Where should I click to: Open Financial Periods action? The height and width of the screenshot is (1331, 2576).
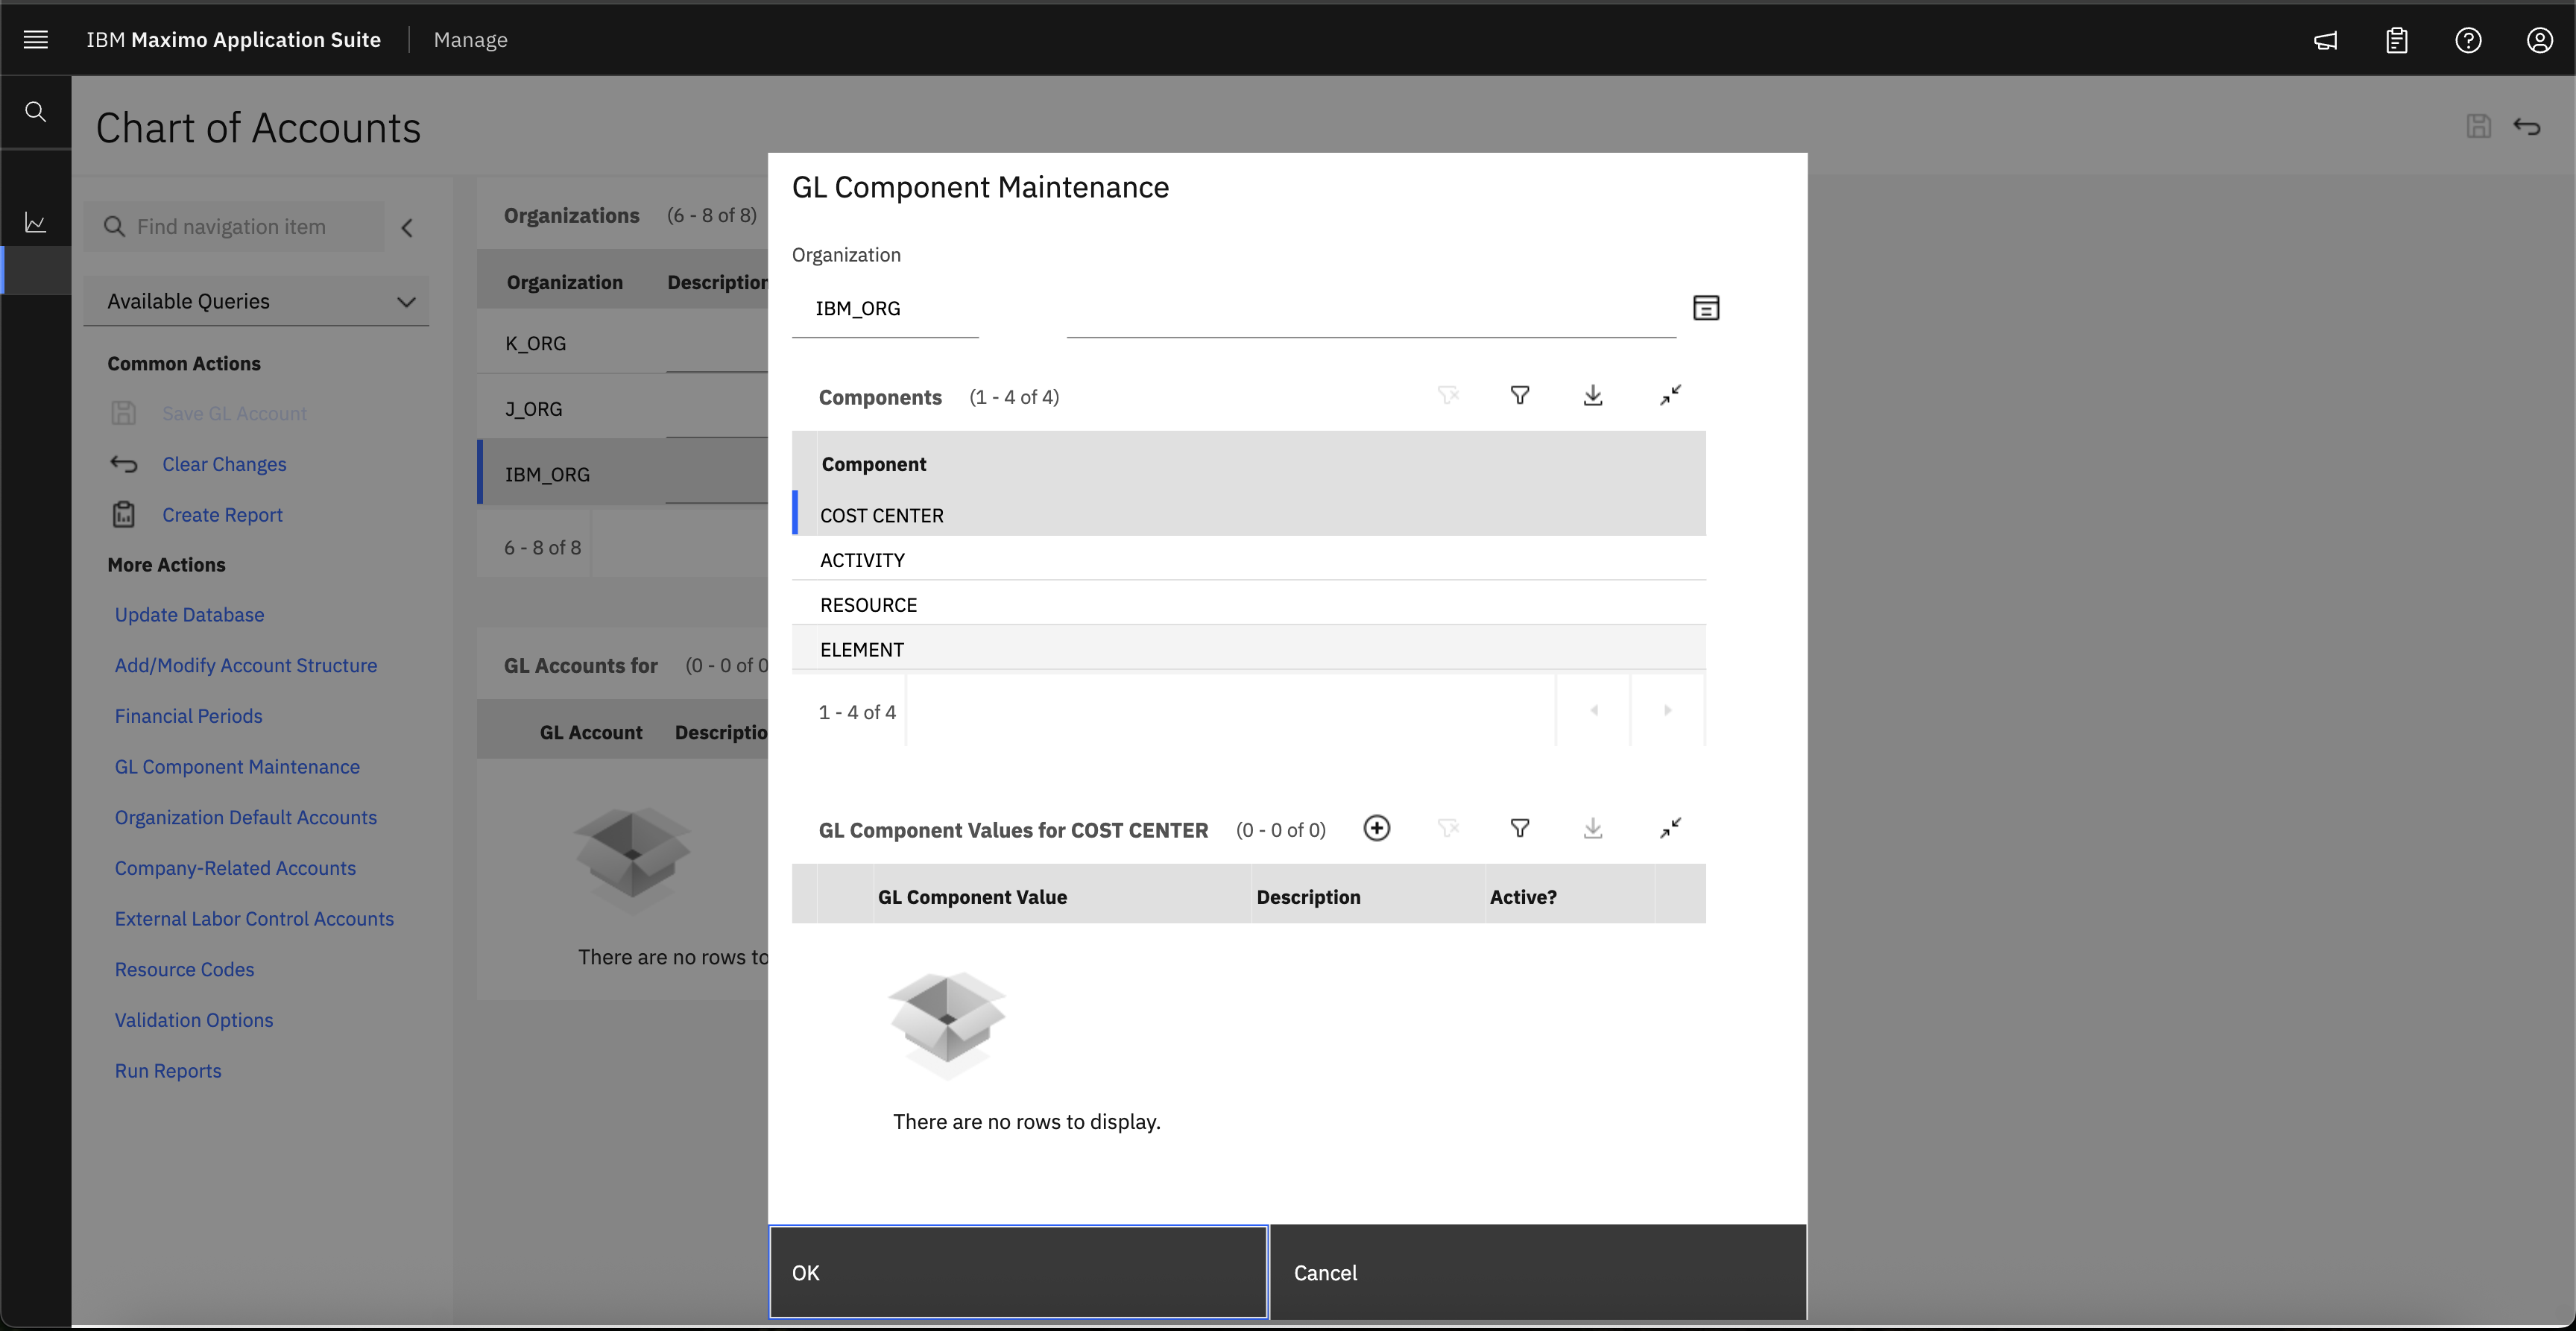coord(188,716)
